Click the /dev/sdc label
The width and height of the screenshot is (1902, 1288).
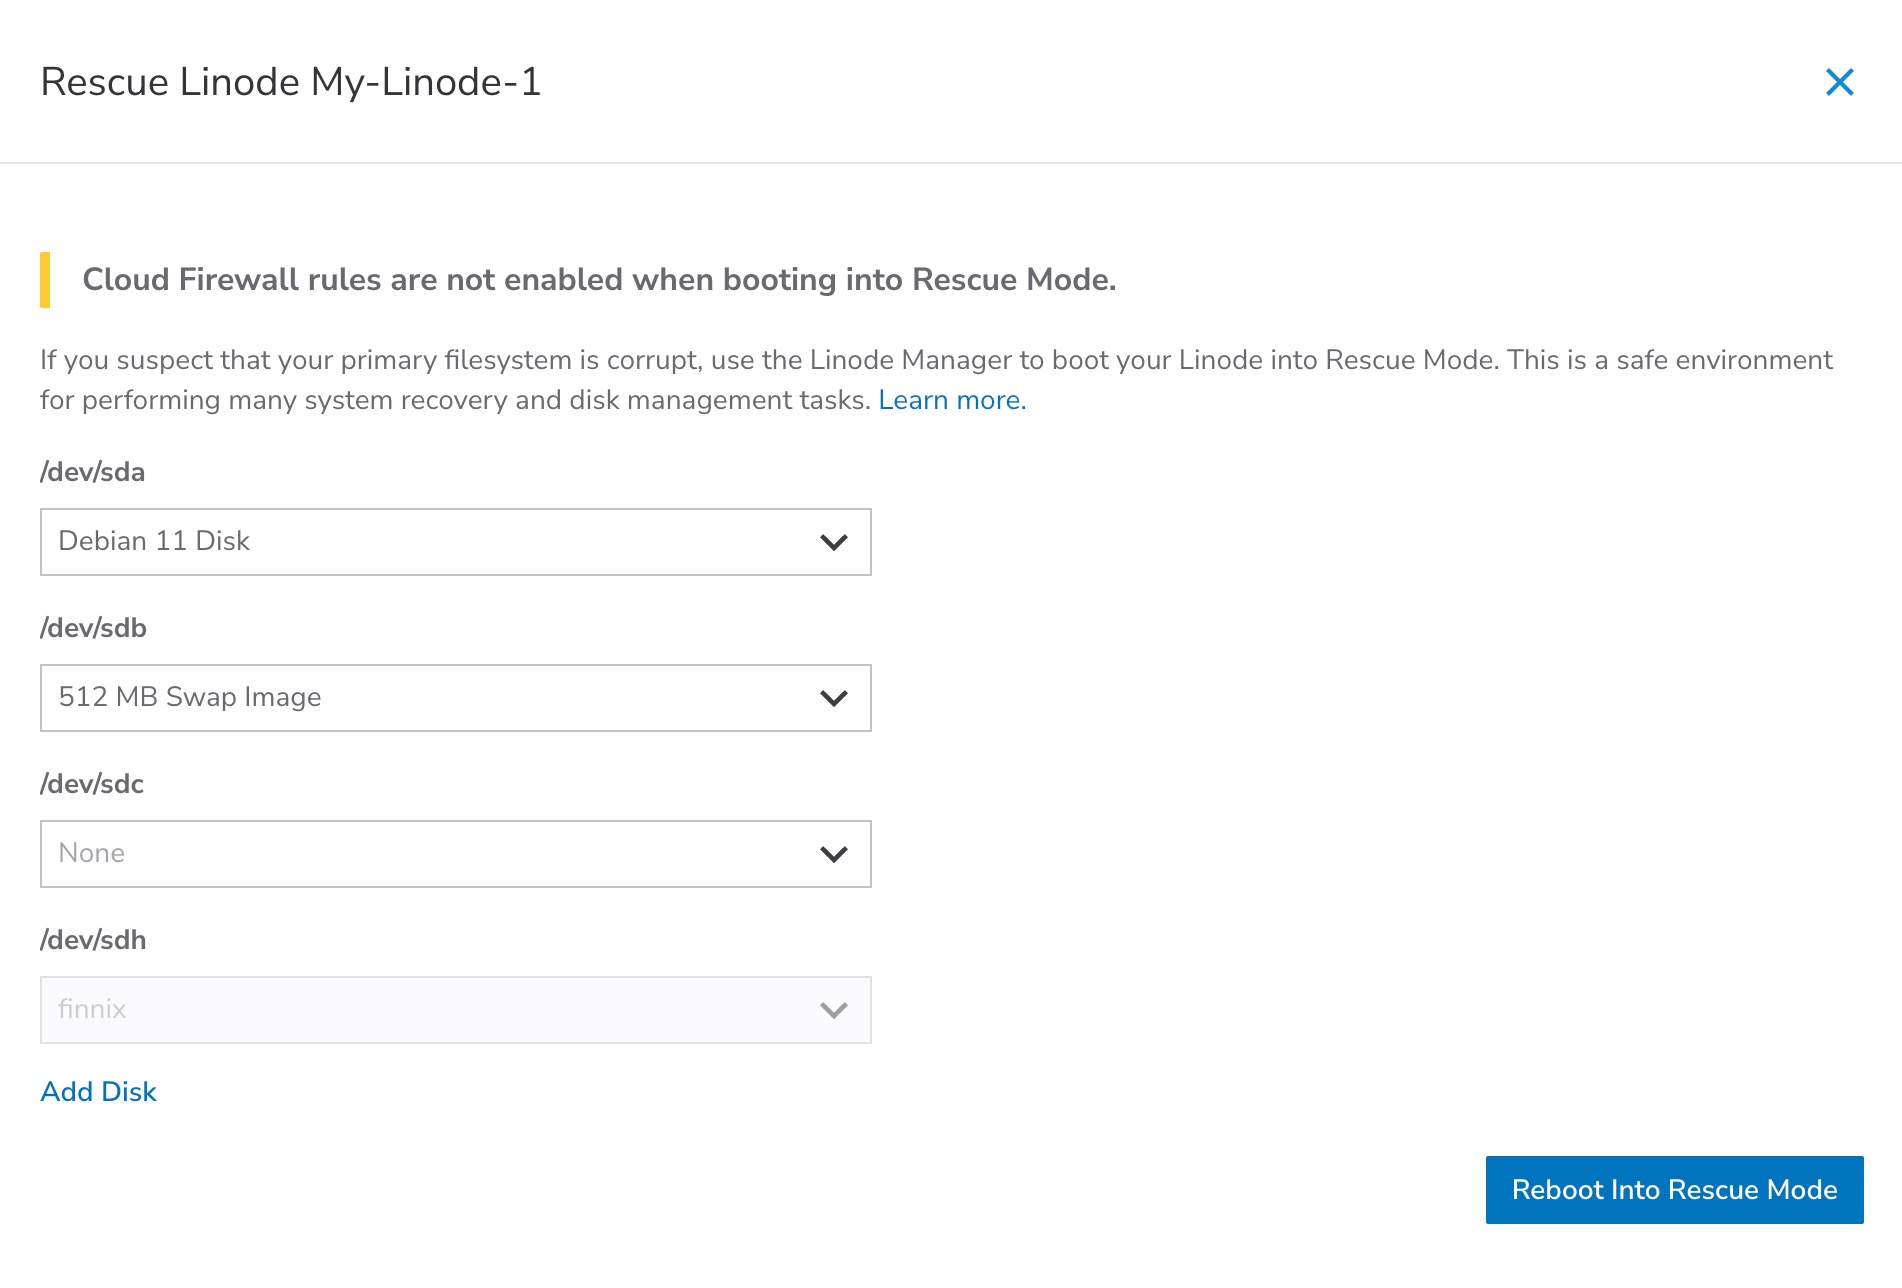click(x=92, y=784)
